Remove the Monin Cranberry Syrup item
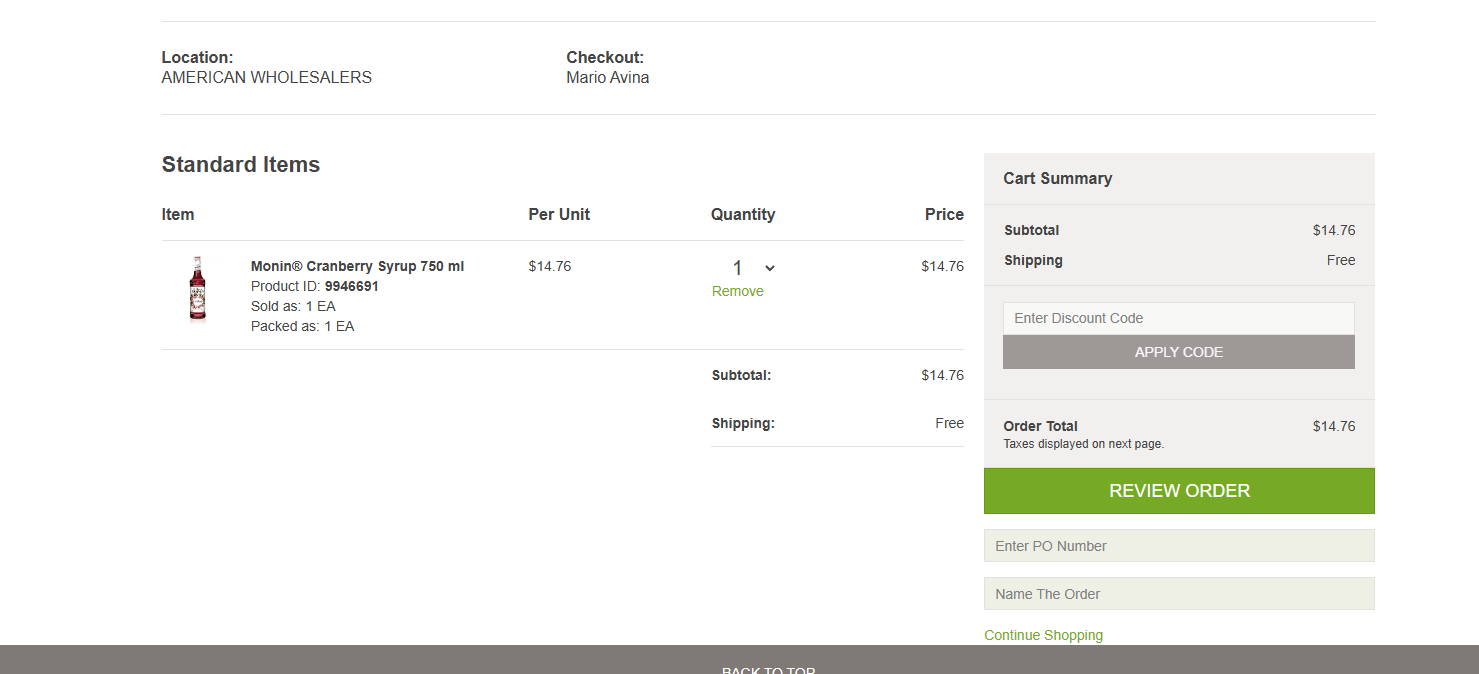The image size is (1479, 674). click(x=738, y=291)
